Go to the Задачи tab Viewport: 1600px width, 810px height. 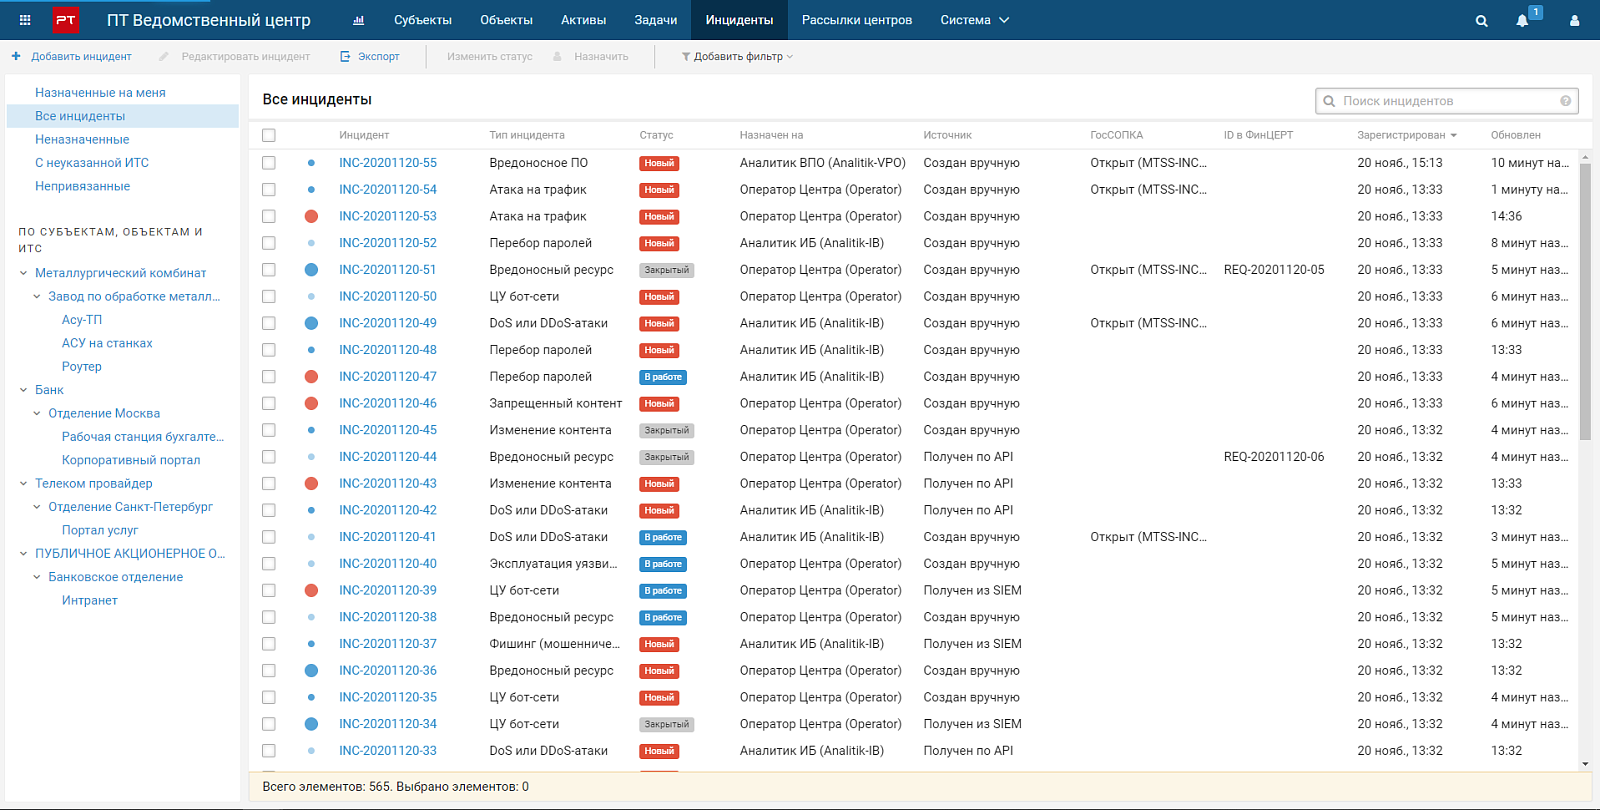(656, 20)
